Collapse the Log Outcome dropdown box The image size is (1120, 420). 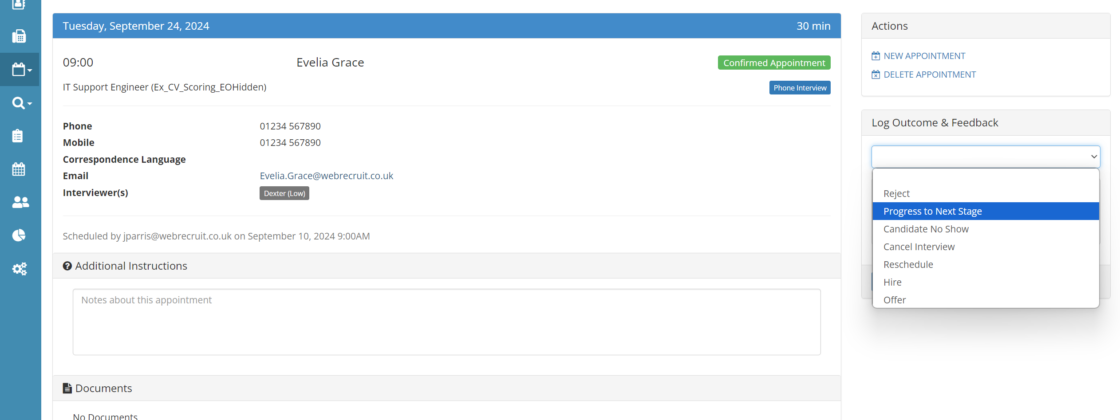pos(985,157)
